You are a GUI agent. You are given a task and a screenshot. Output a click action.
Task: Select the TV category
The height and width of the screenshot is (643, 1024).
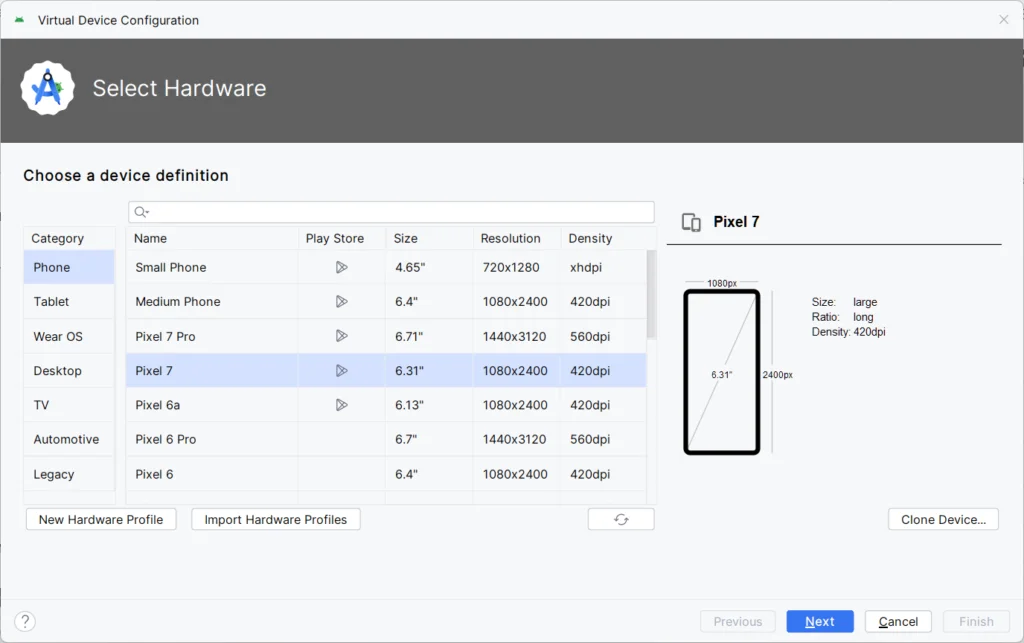69,405
